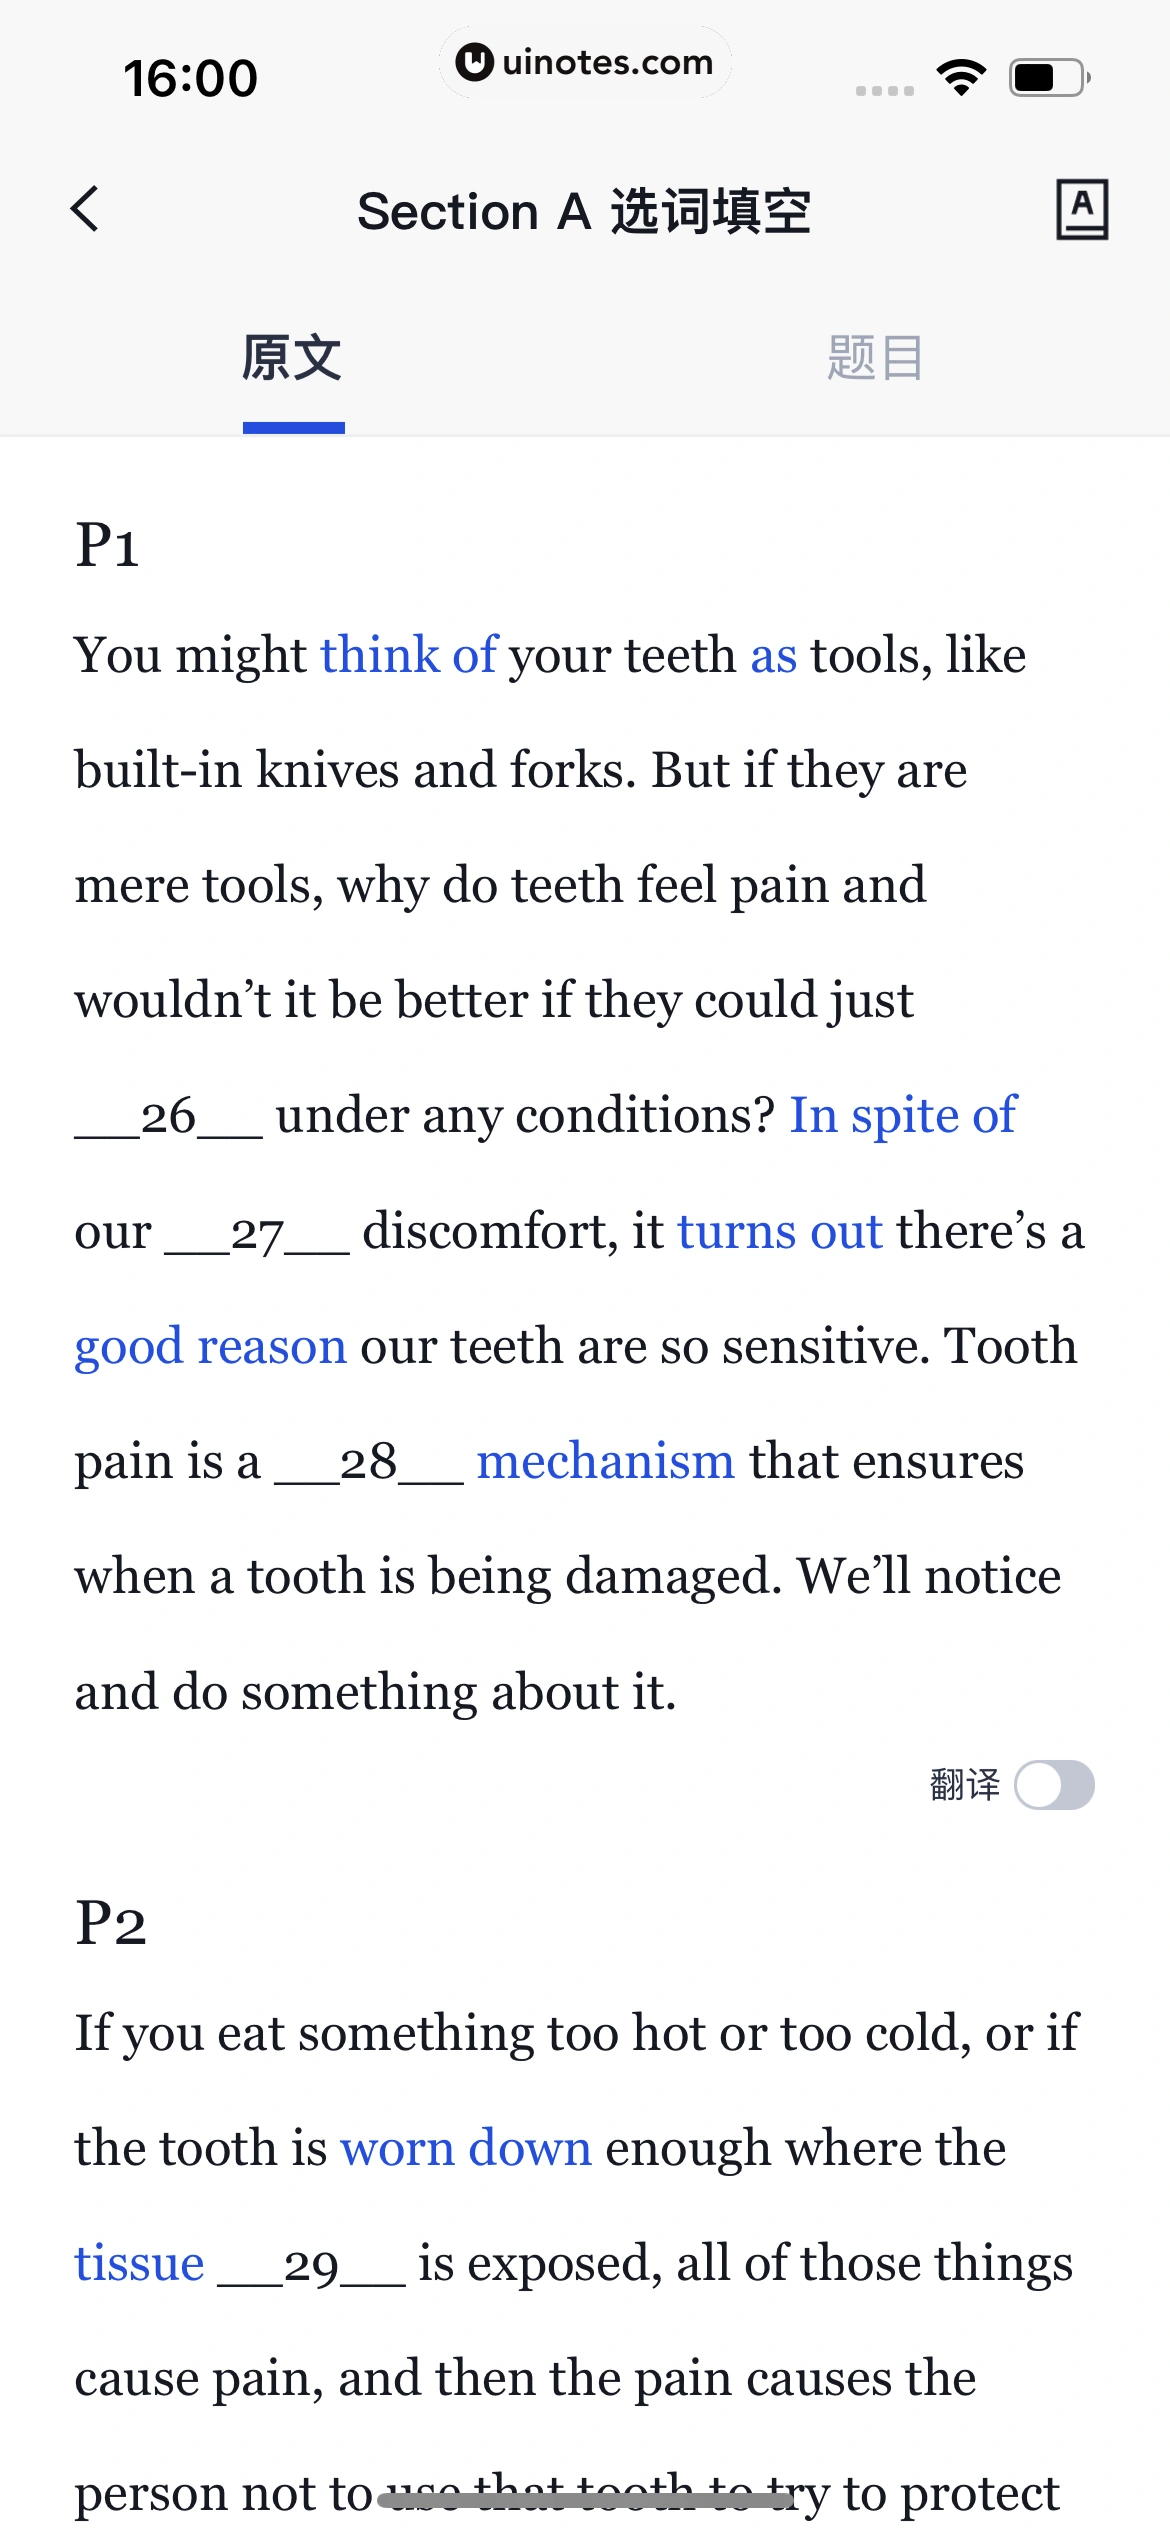
Task: Tap the back arrow icon
Action: pos(86,209)
